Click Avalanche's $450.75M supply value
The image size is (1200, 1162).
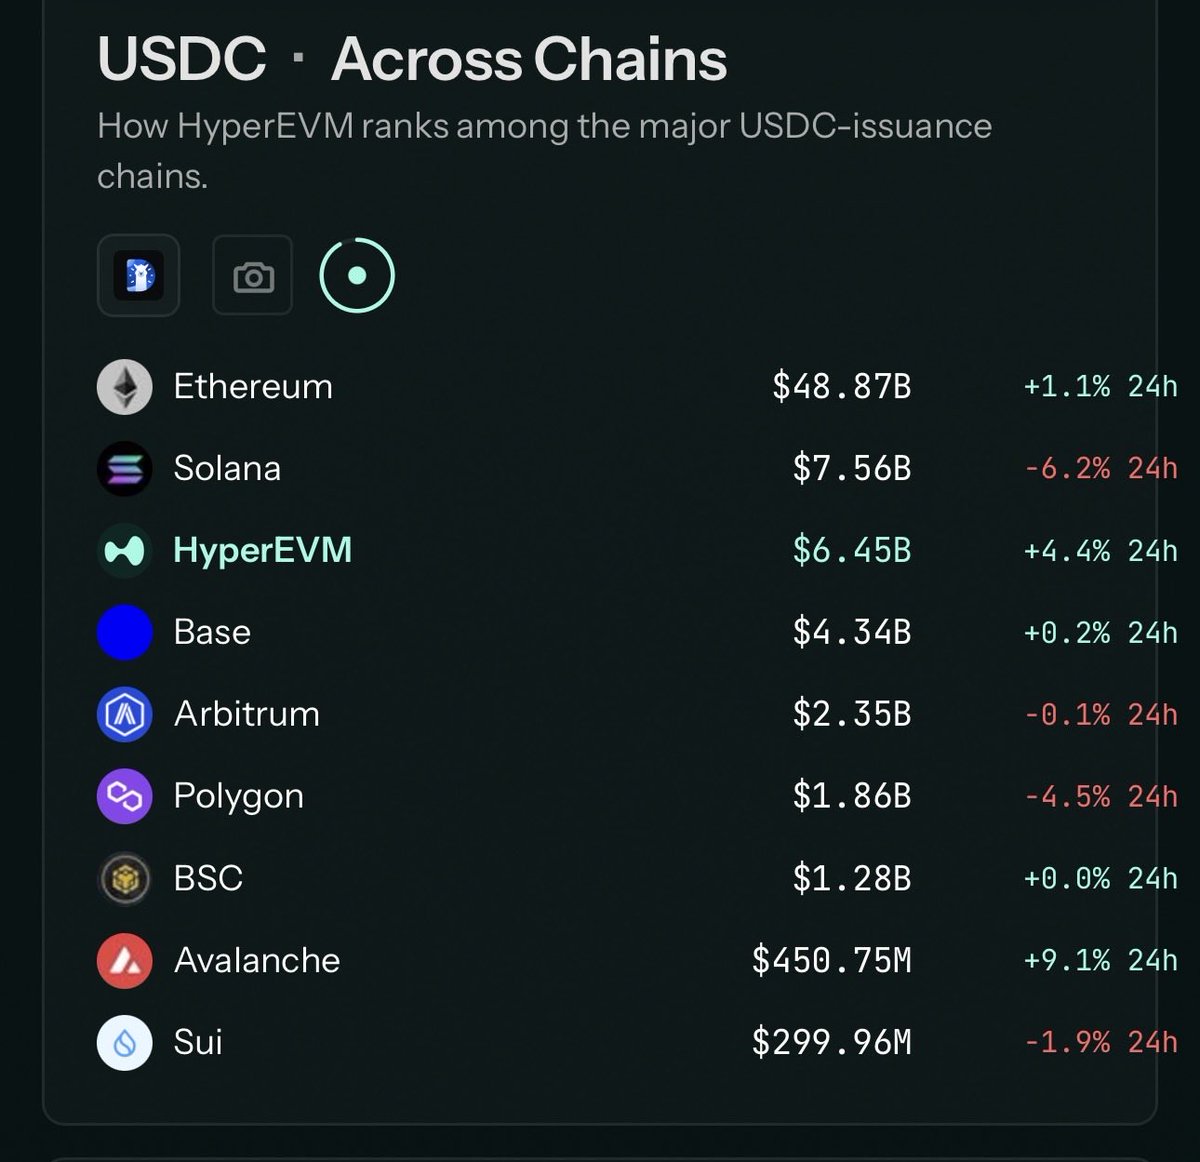click(x=832, y=960)
